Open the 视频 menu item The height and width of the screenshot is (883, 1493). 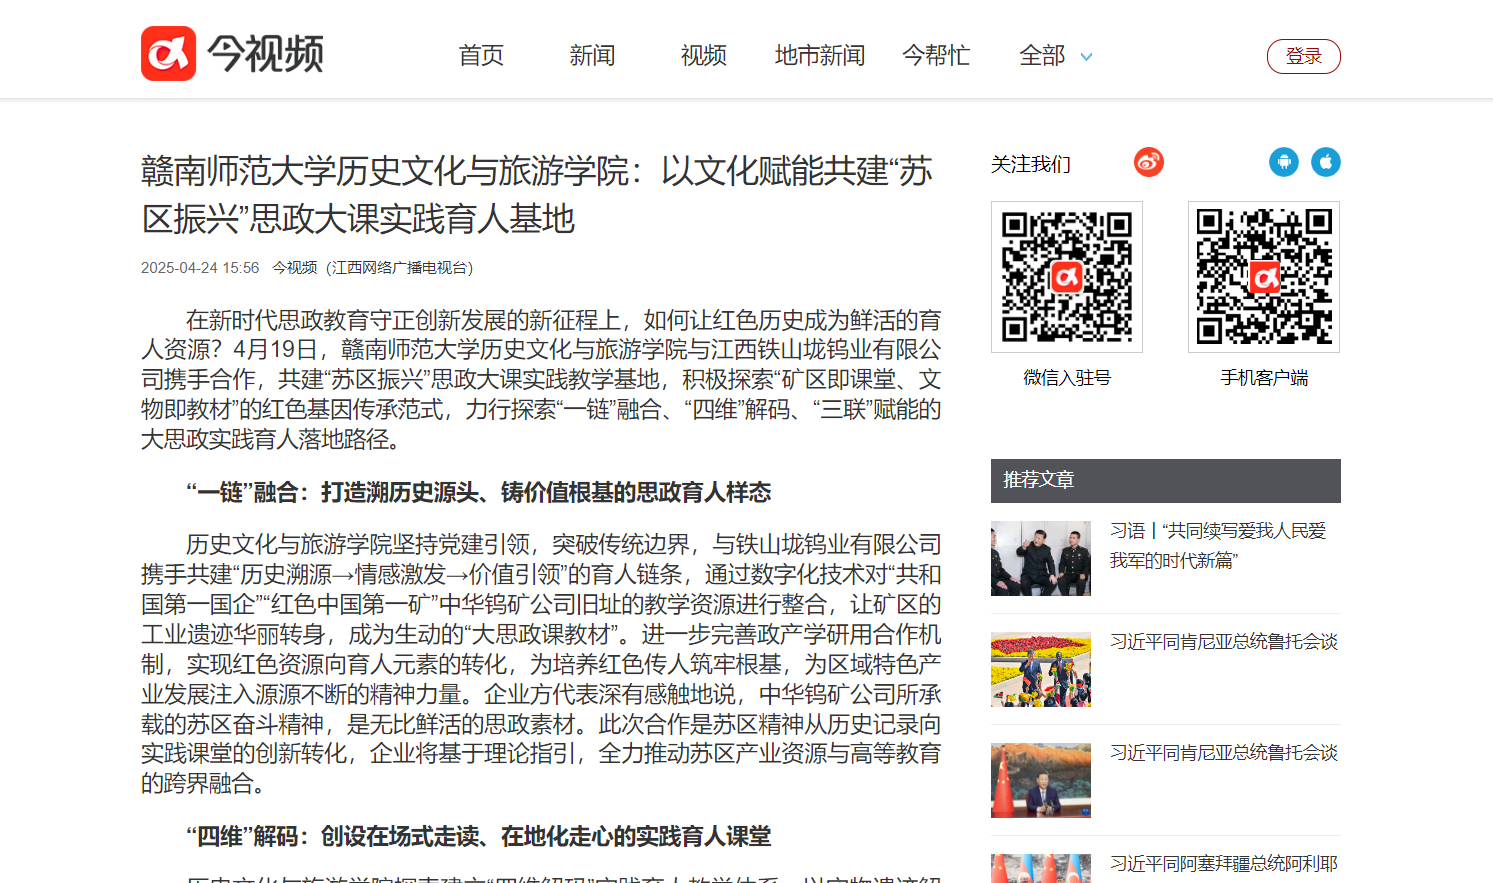click(x=703, y=55)
